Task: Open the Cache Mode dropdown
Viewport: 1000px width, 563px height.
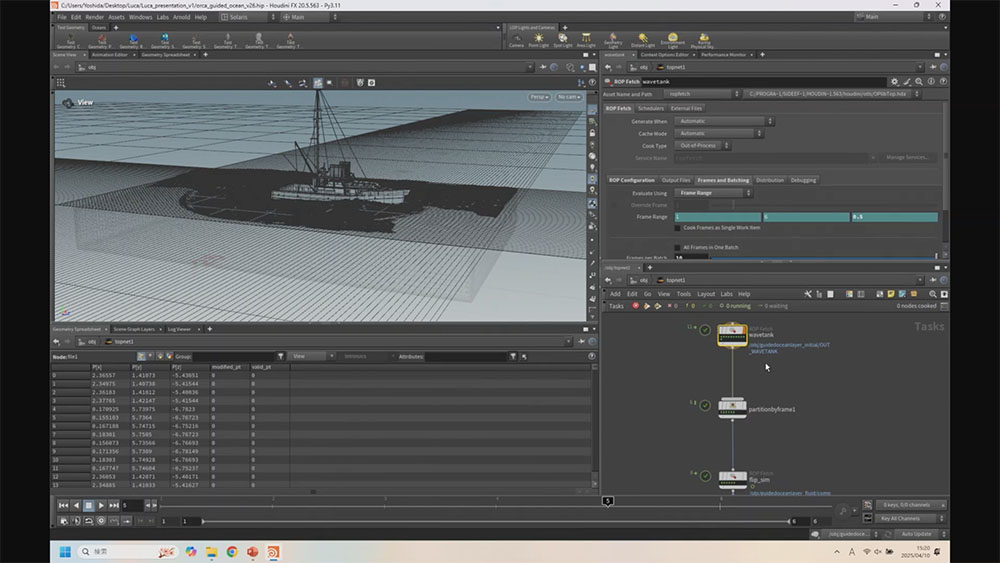Action: coord(718,133)
